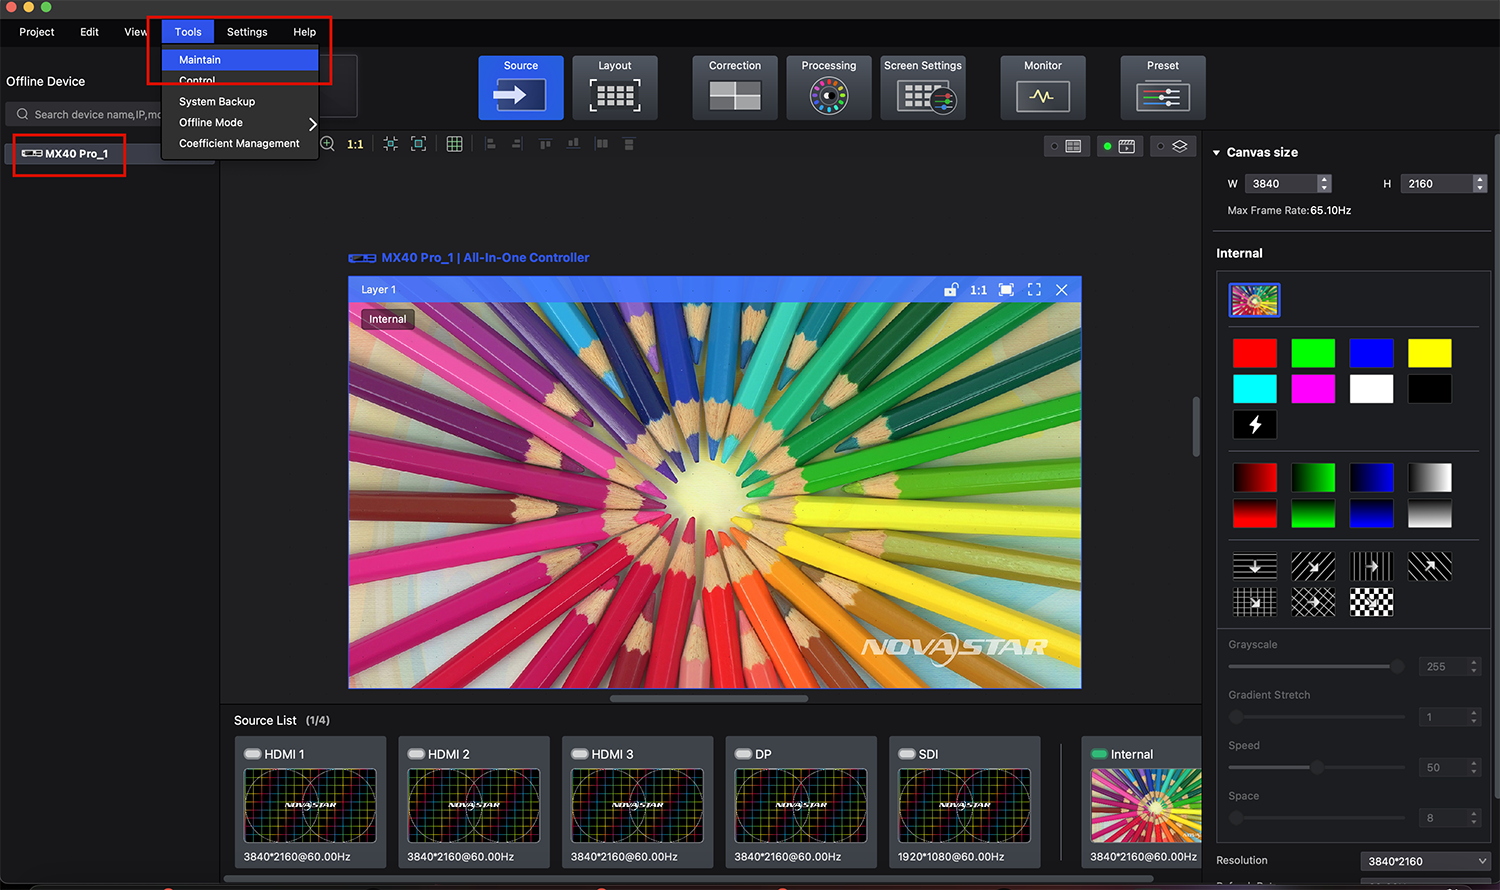Expand the Offline Mode submenu arrow

(312, 124)
